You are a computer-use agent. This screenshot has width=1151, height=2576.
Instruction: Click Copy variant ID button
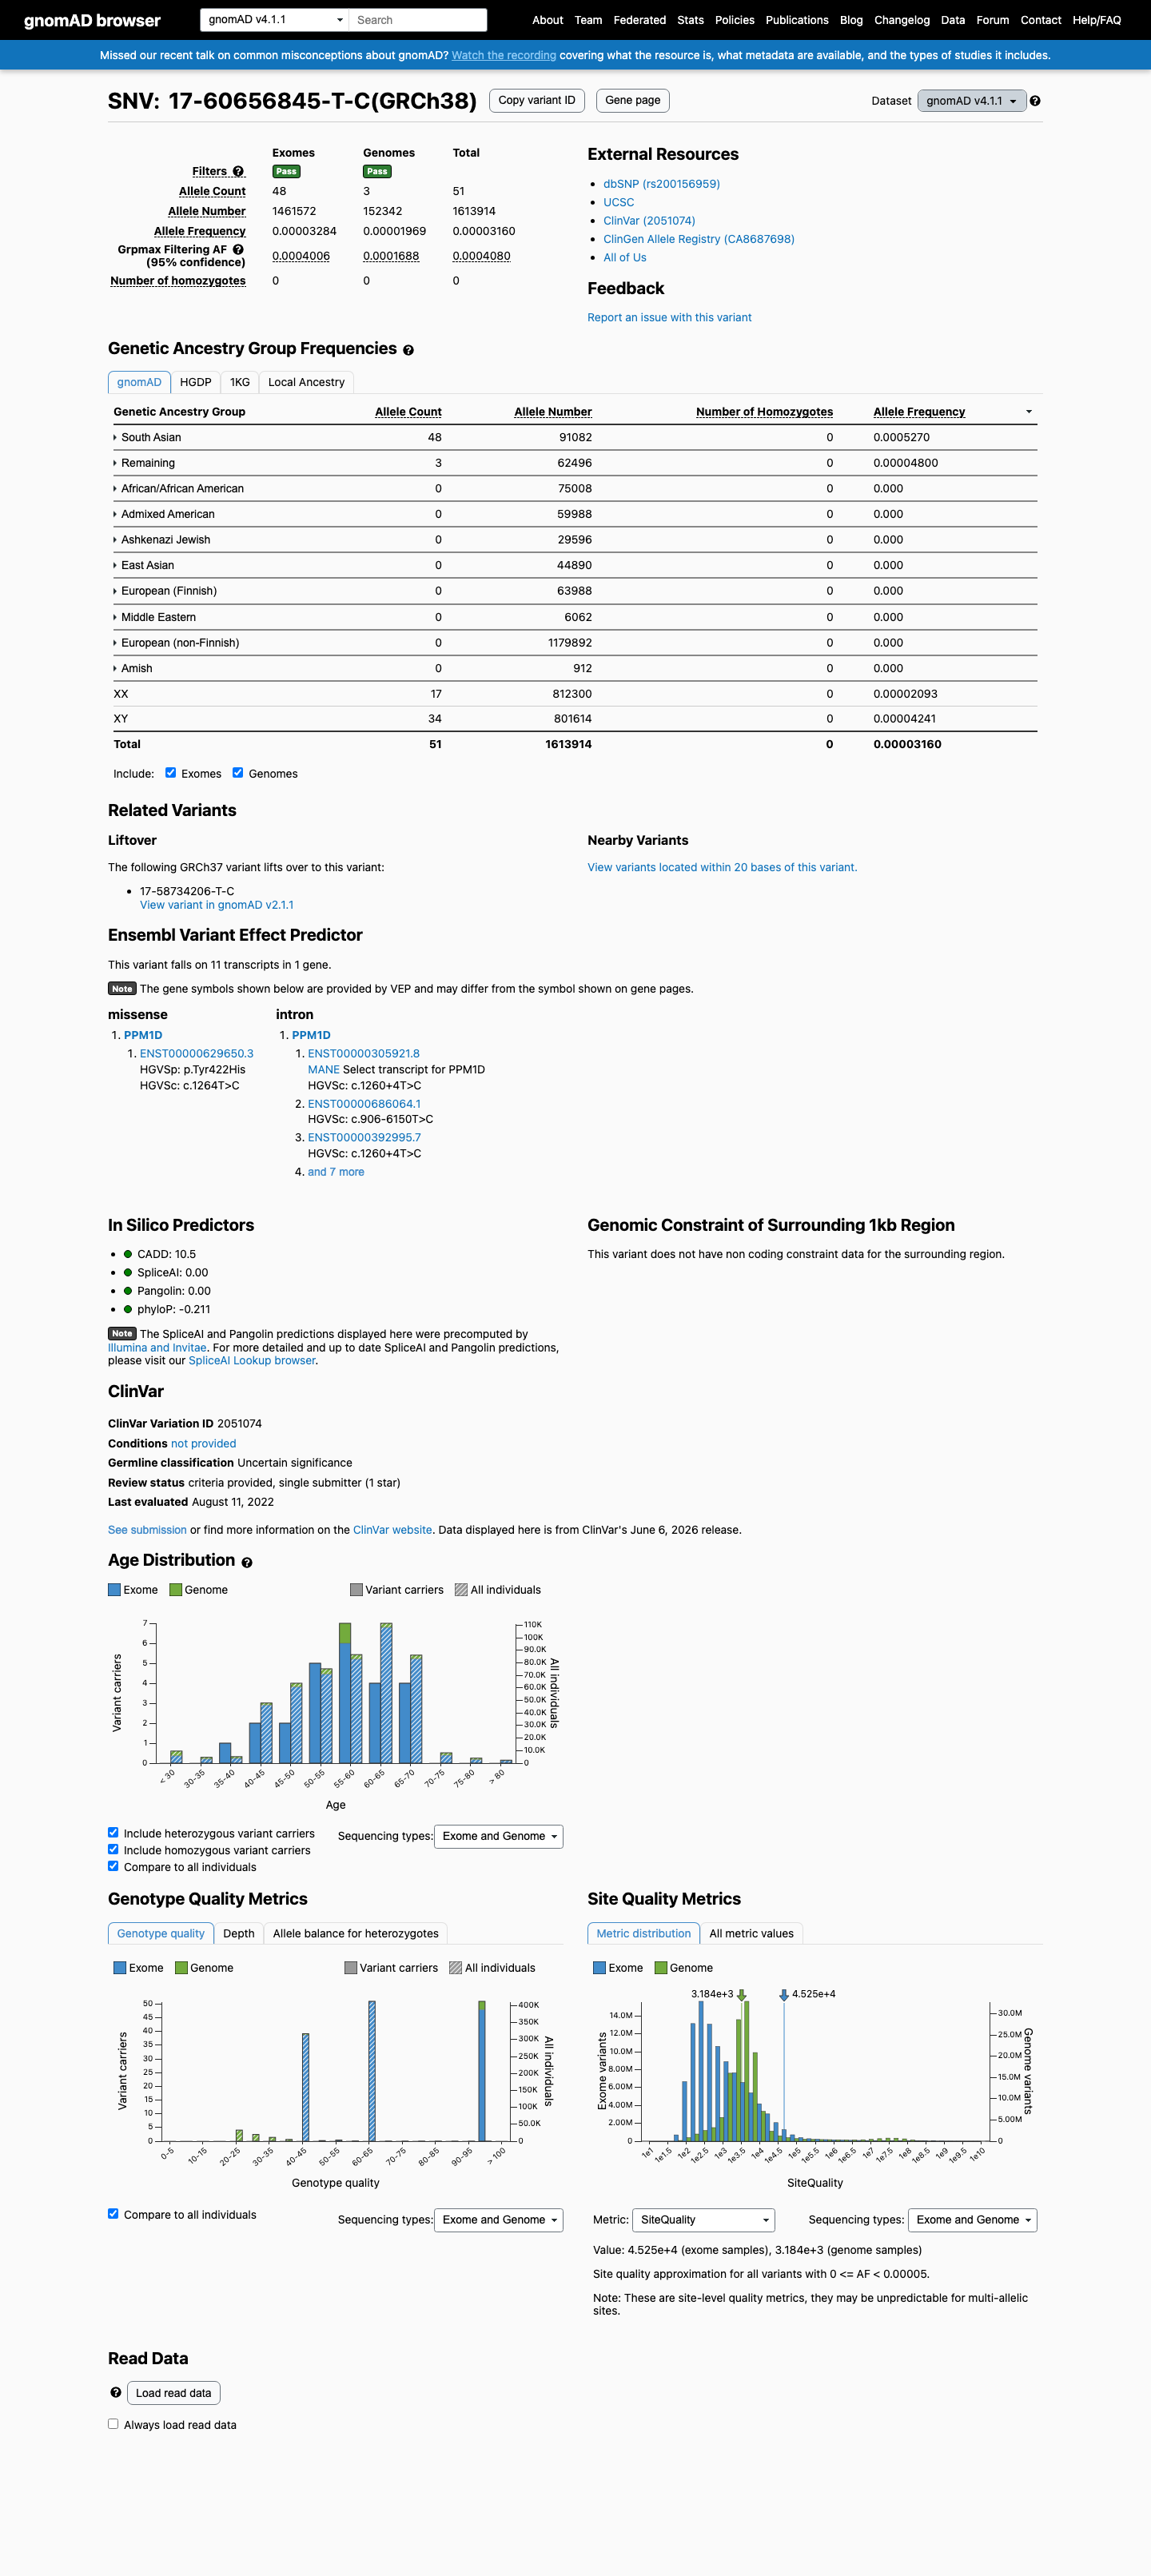tap(537, 101)
